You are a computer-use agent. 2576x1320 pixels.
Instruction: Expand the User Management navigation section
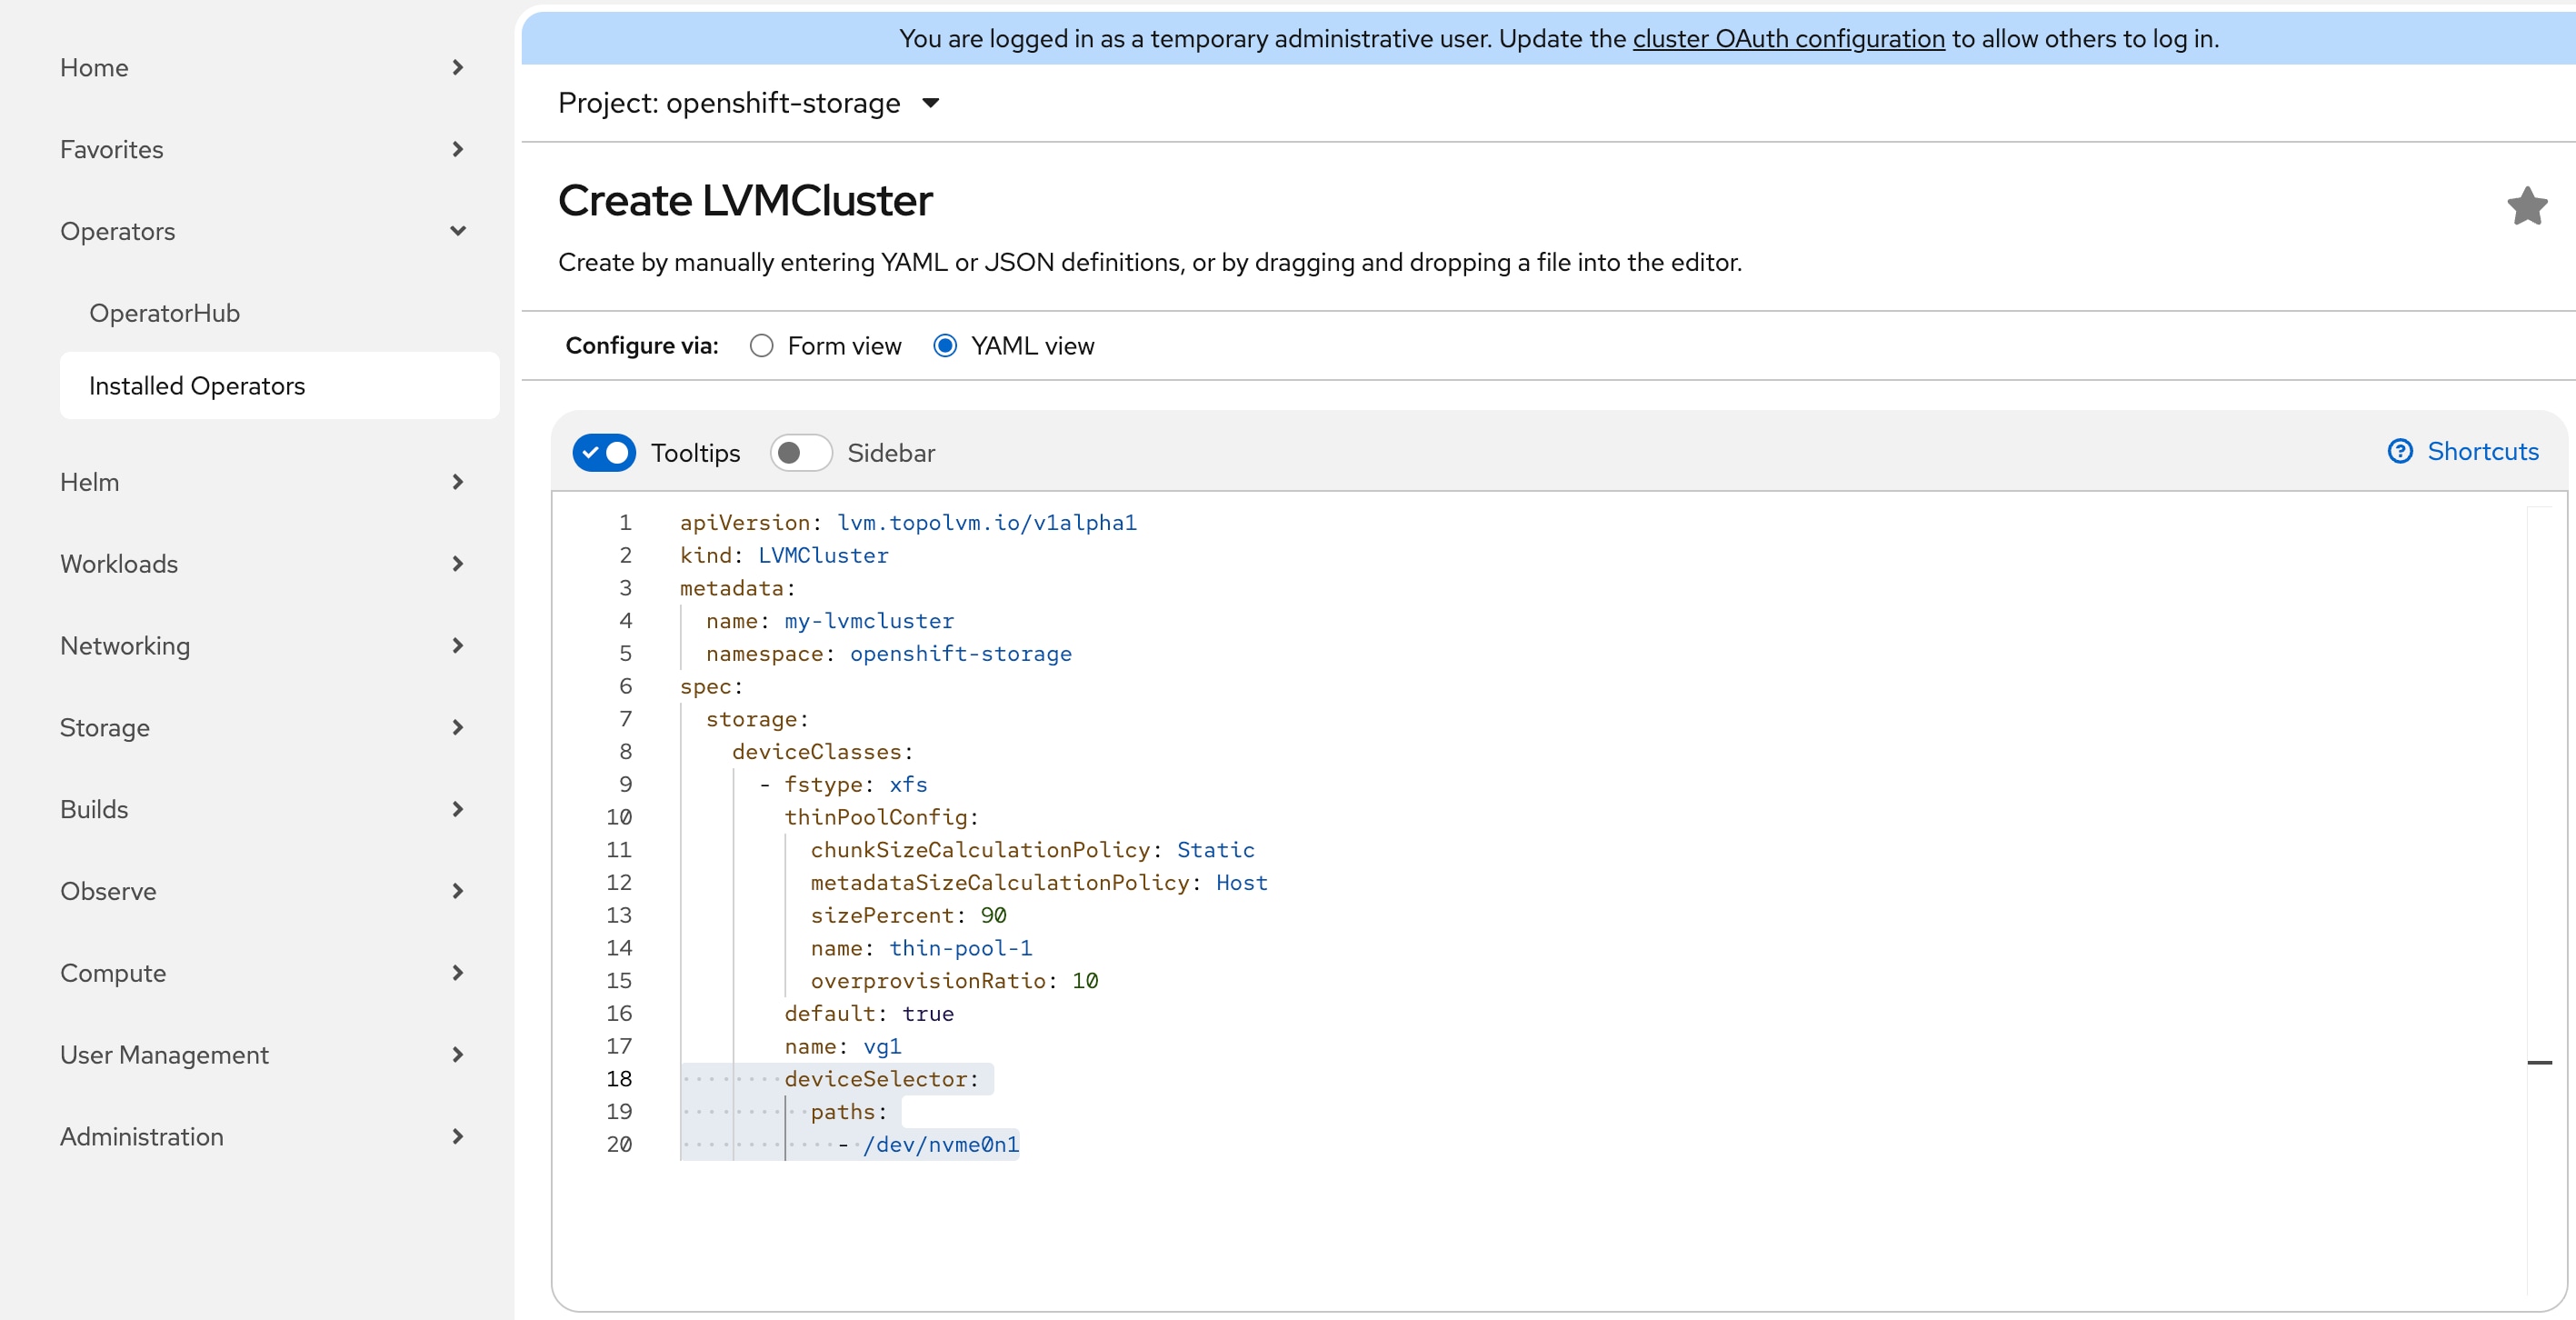coord(264,1056)
